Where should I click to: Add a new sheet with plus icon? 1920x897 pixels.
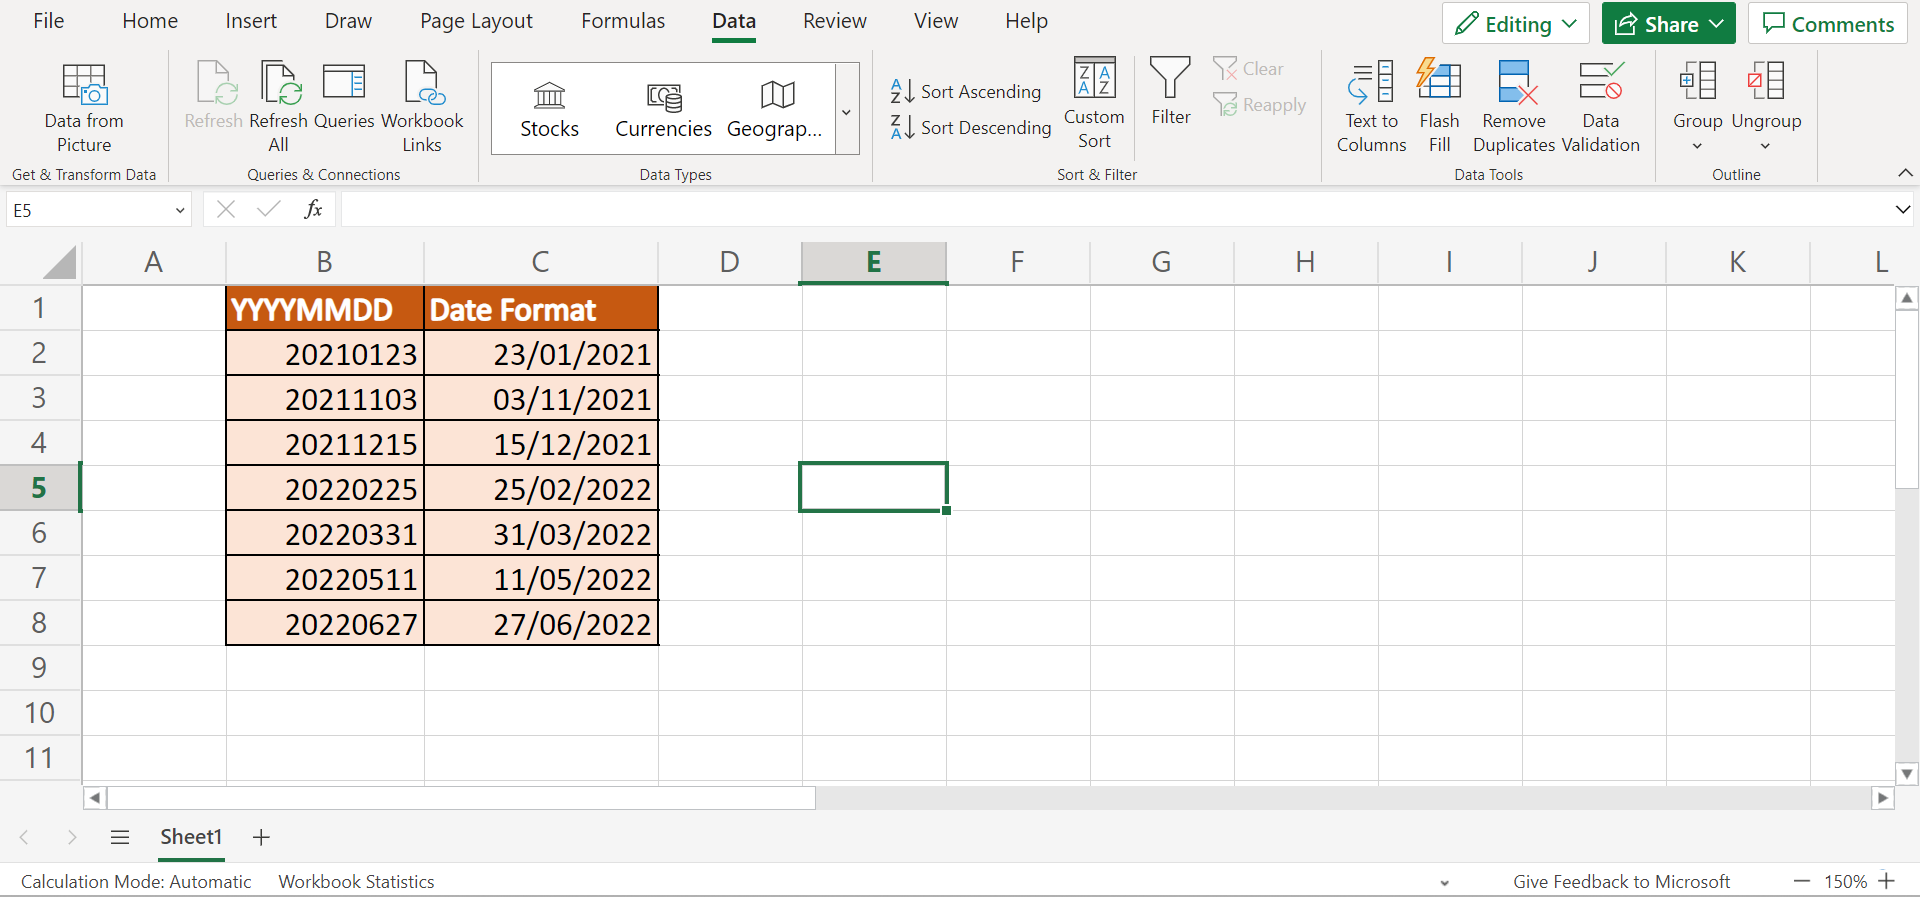[261, 837]
